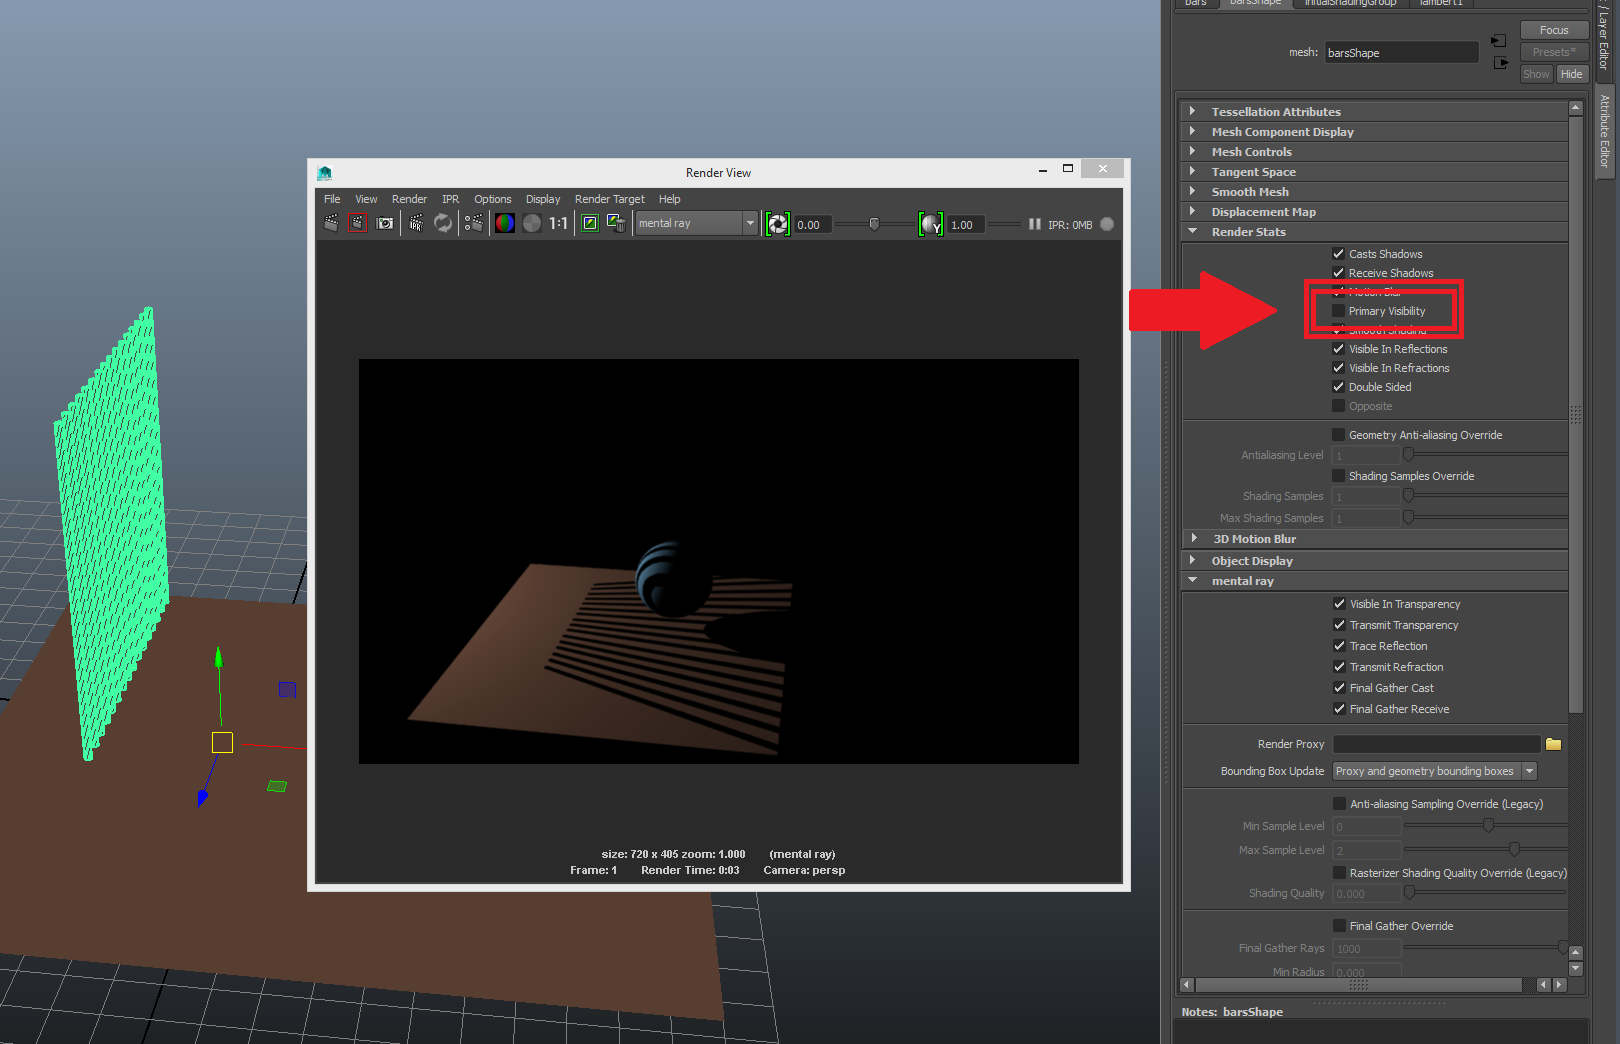1620x1044 pixels.
Task: Click the keep image icon
Action: tap(590, 224)
